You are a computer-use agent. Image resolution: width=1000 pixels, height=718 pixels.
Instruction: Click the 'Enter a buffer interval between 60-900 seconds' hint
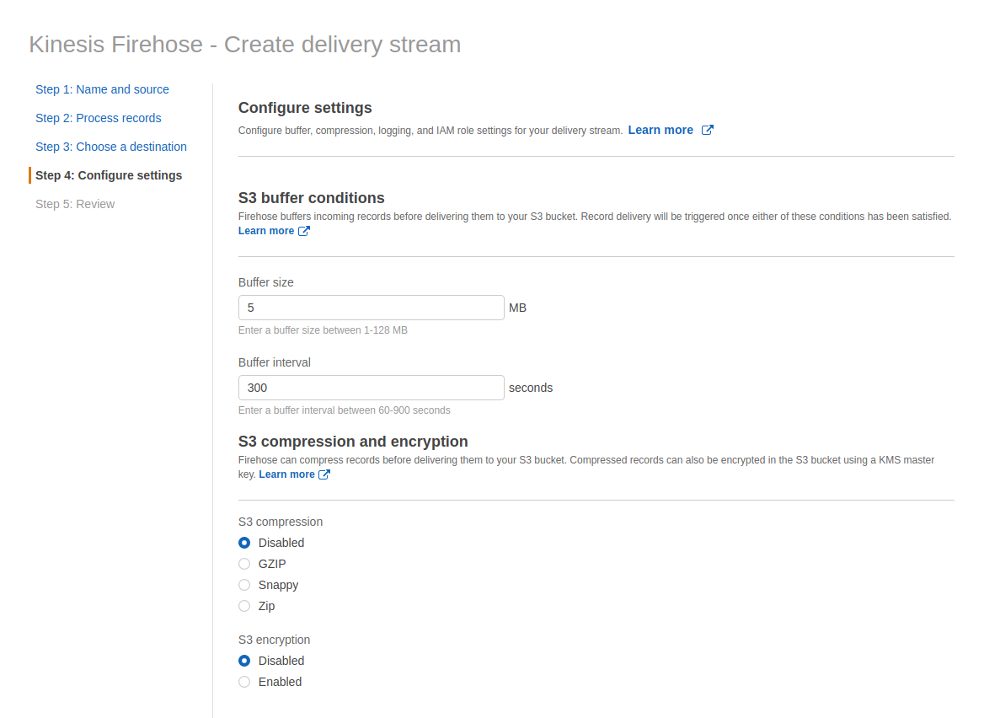344,411
